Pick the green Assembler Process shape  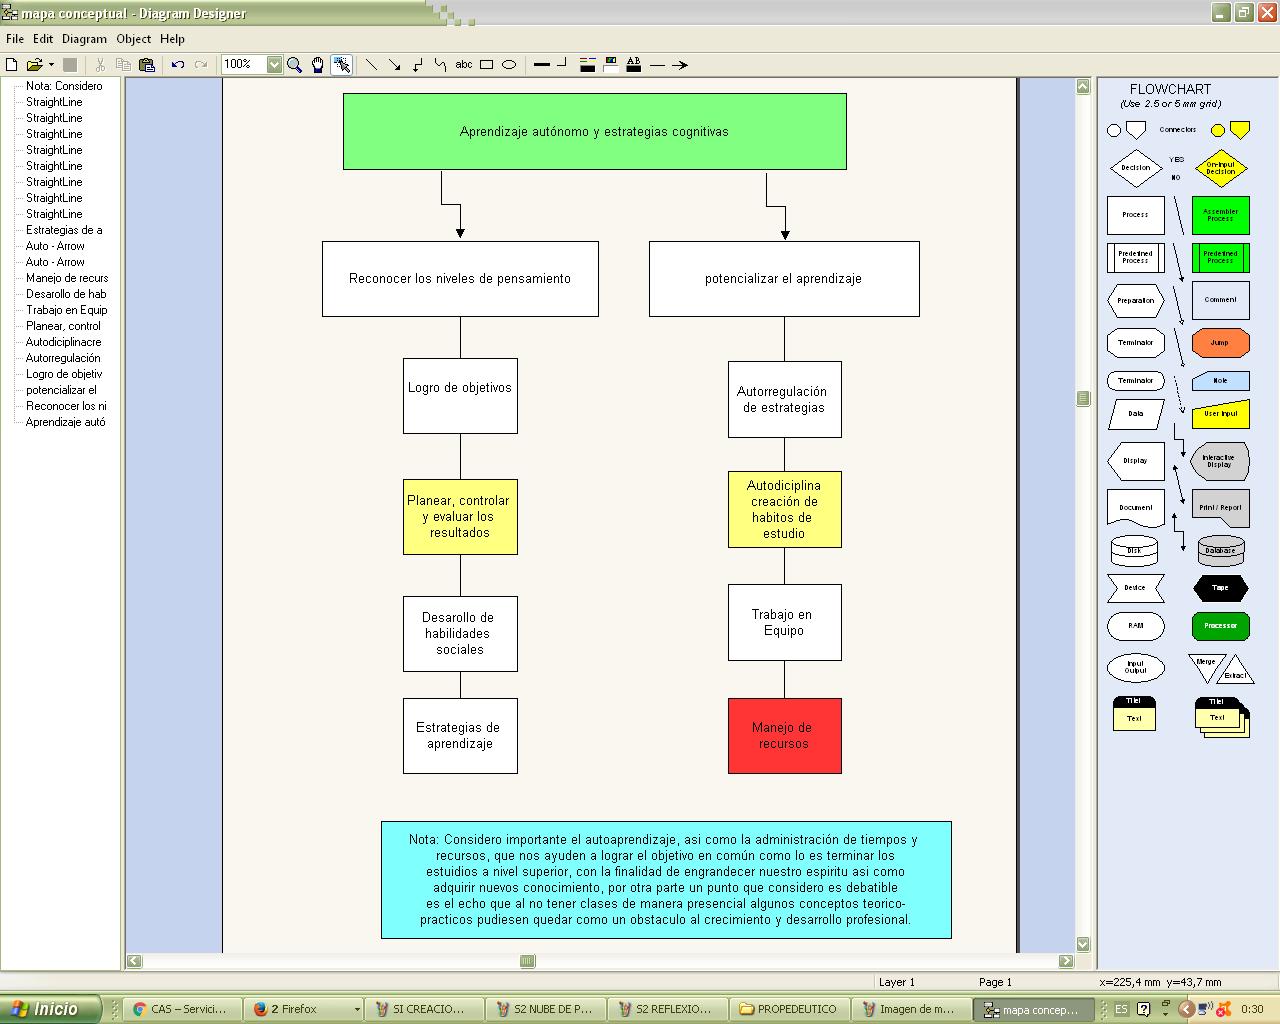click(1220, 215)
